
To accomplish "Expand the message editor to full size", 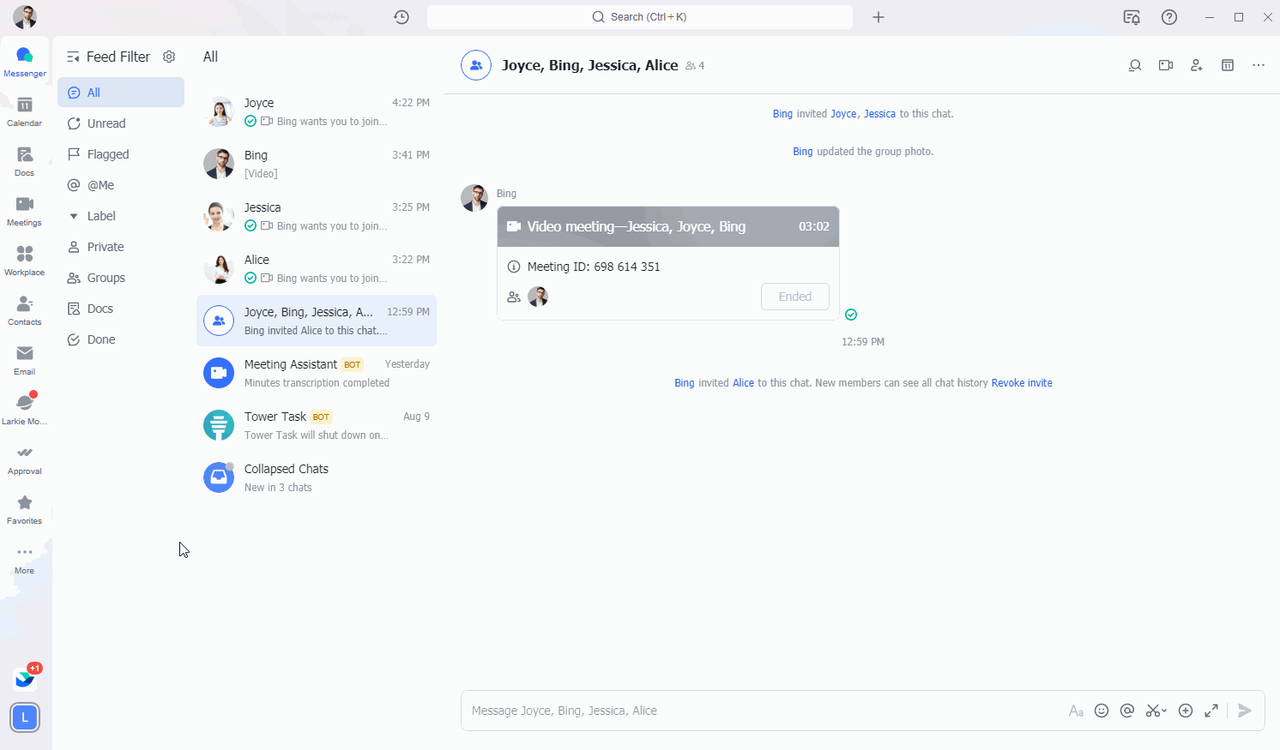I will [x=1211, y=711].
